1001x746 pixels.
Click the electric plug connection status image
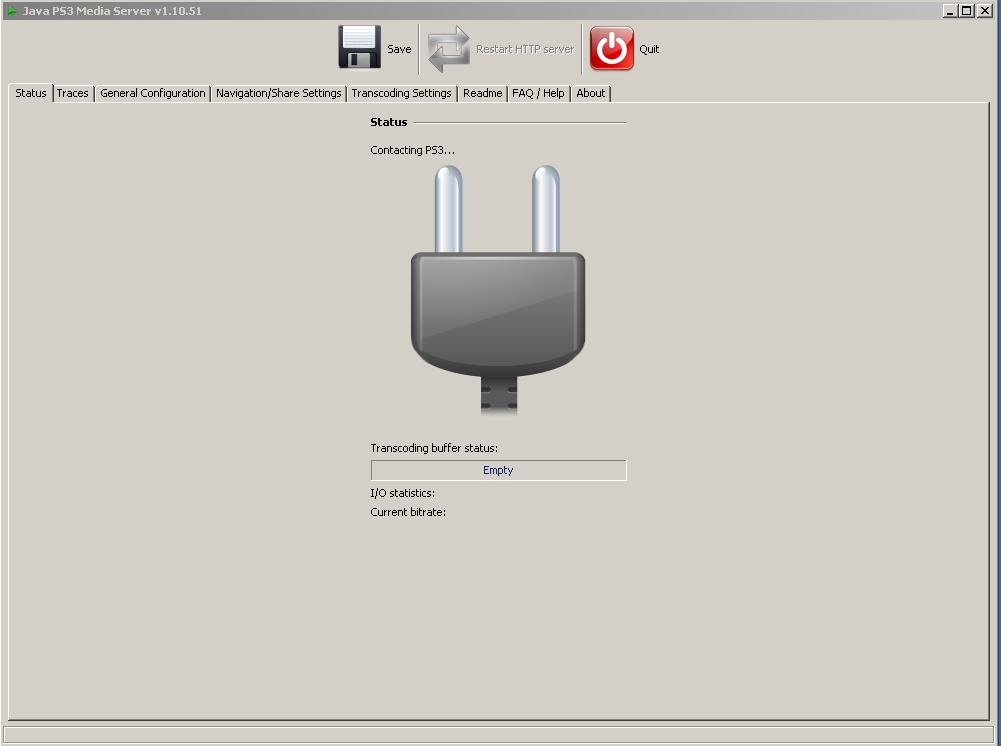coord(498,290)
